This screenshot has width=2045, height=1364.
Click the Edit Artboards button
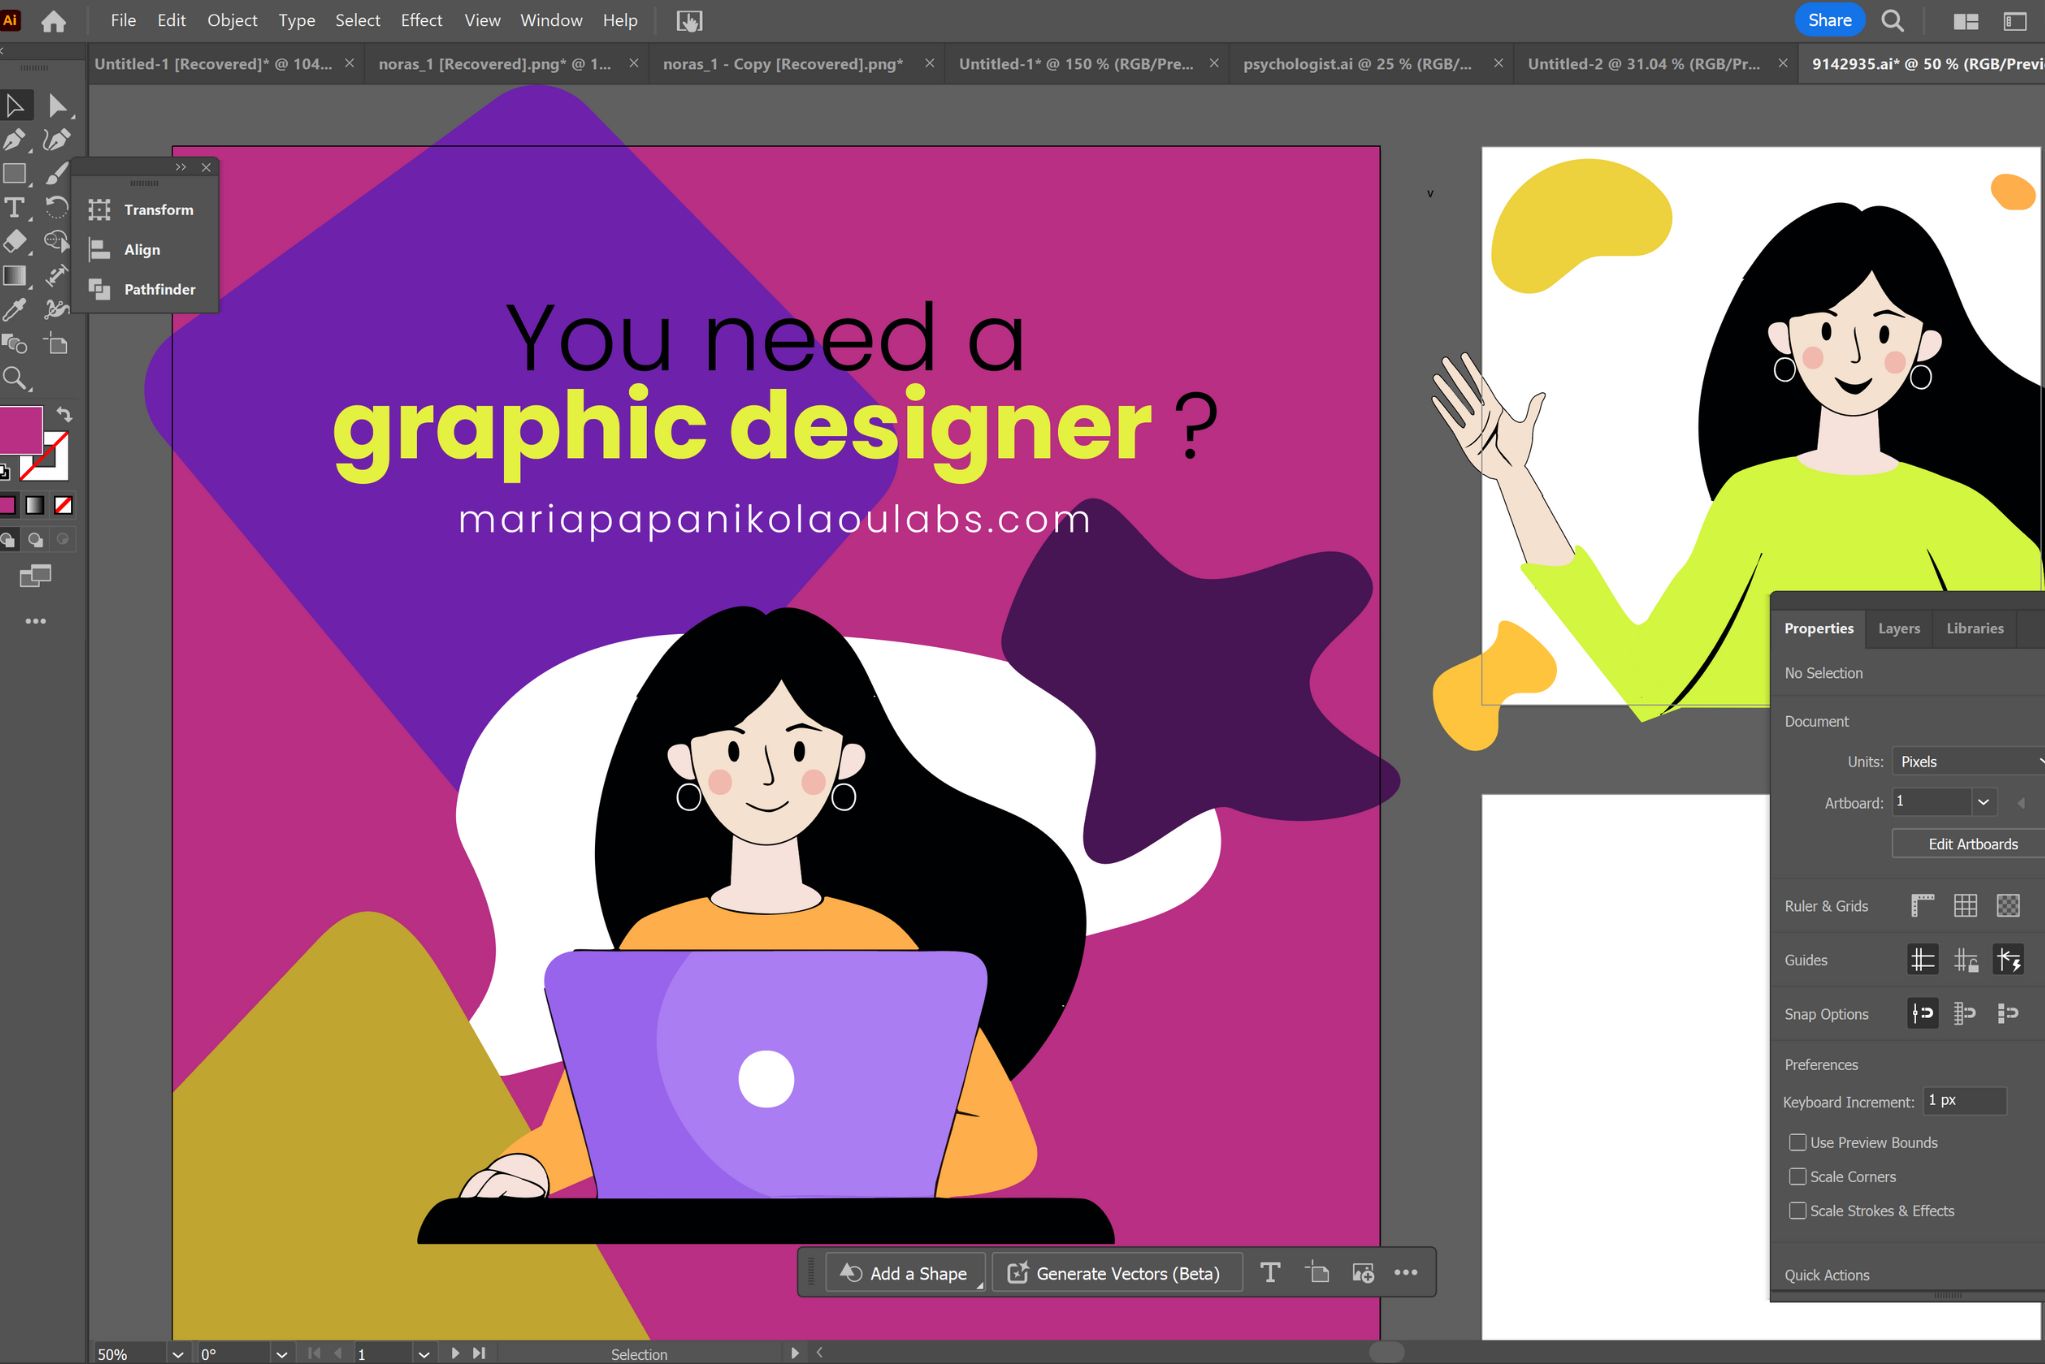click(1972, 844)
